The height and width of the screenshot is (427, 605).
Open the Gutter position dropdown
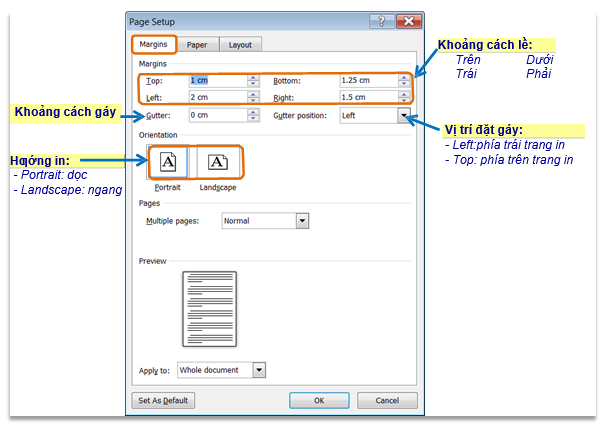(403, 116)
